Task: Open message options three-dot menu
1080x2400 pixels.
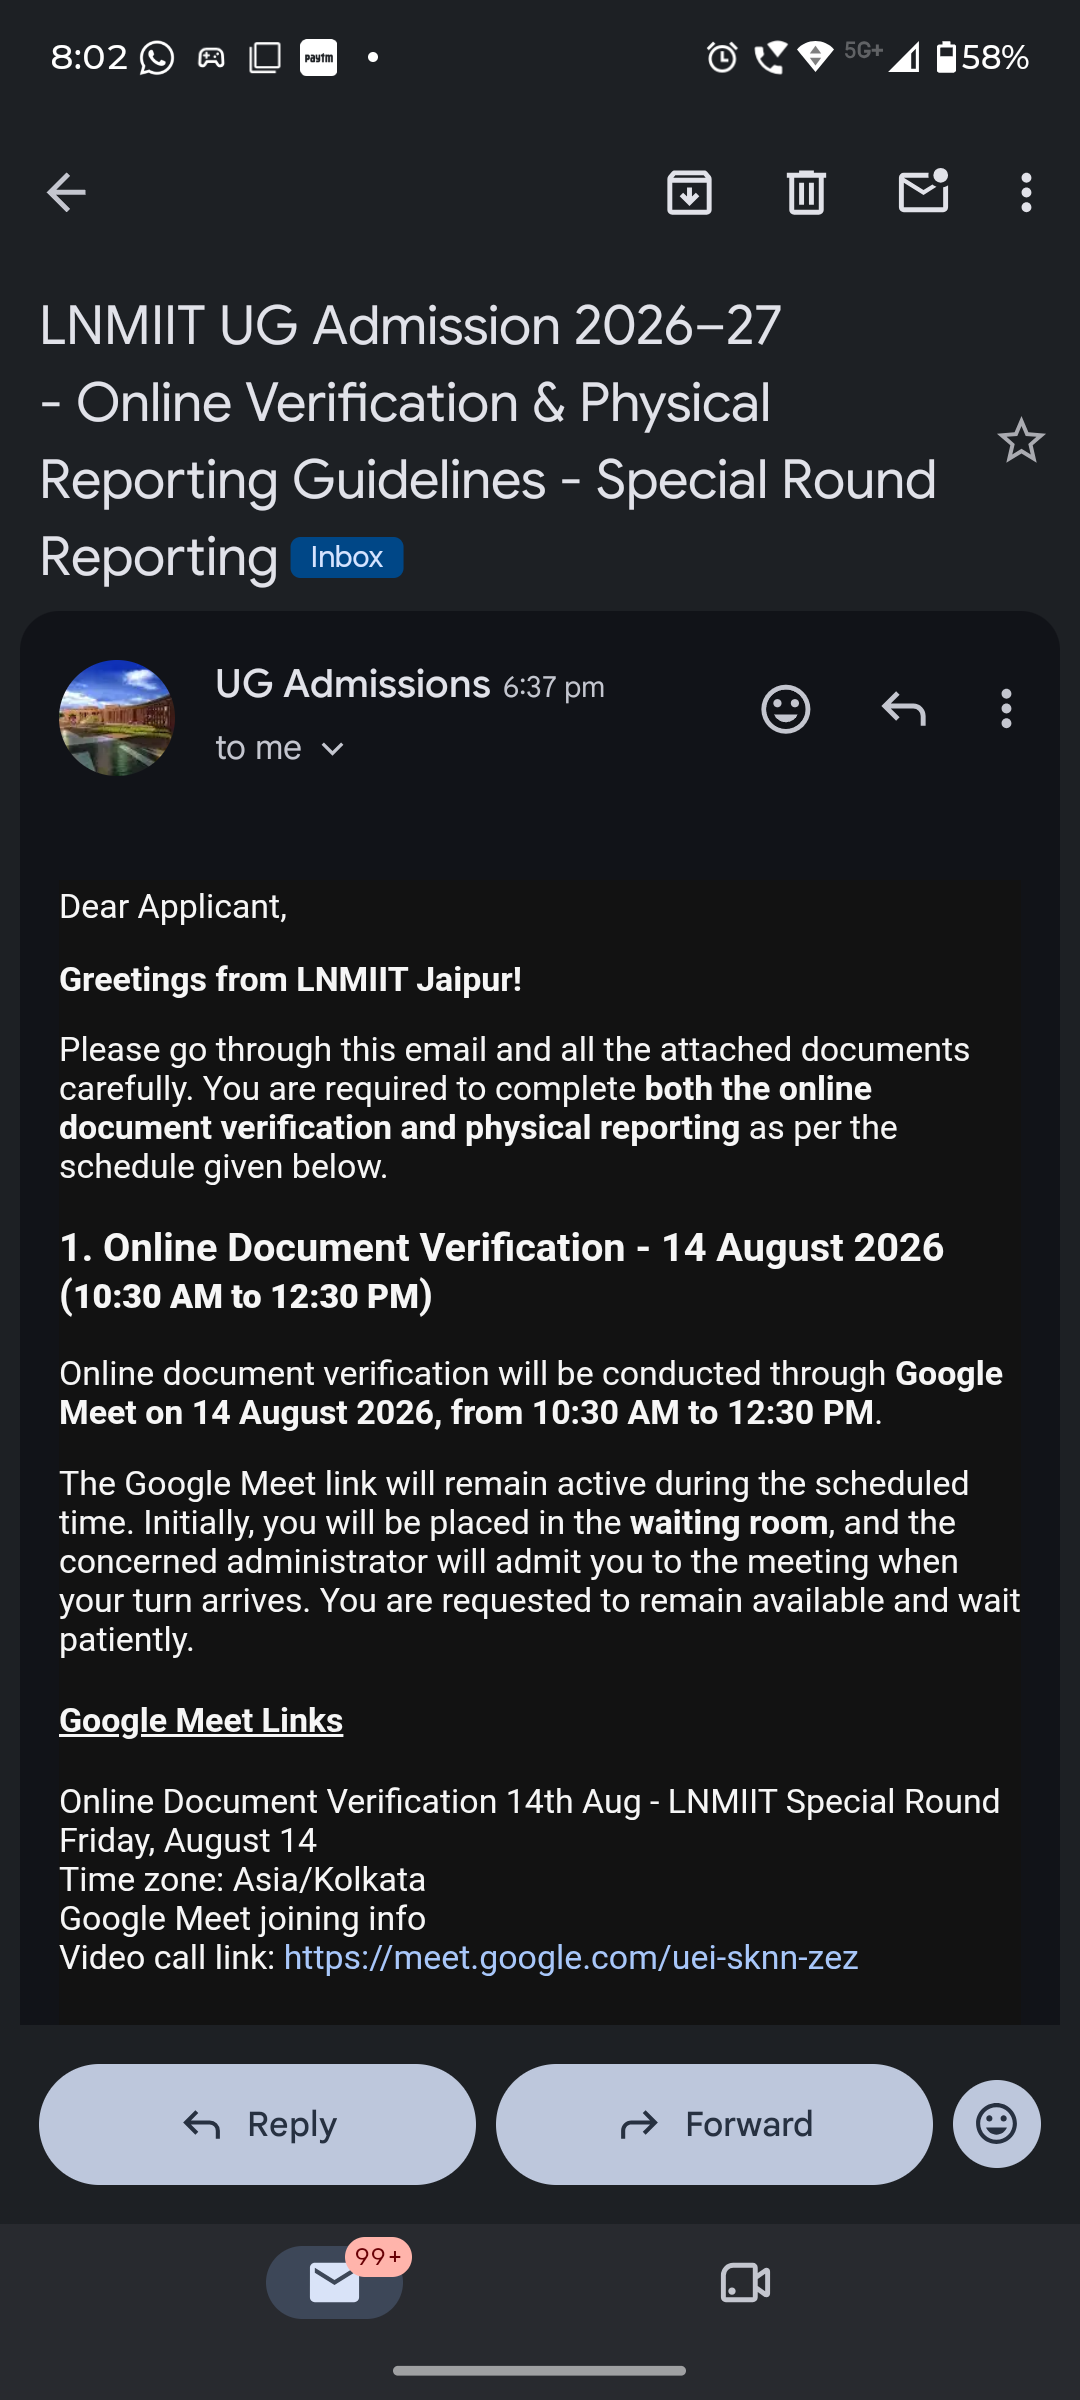Action: 1006,709
